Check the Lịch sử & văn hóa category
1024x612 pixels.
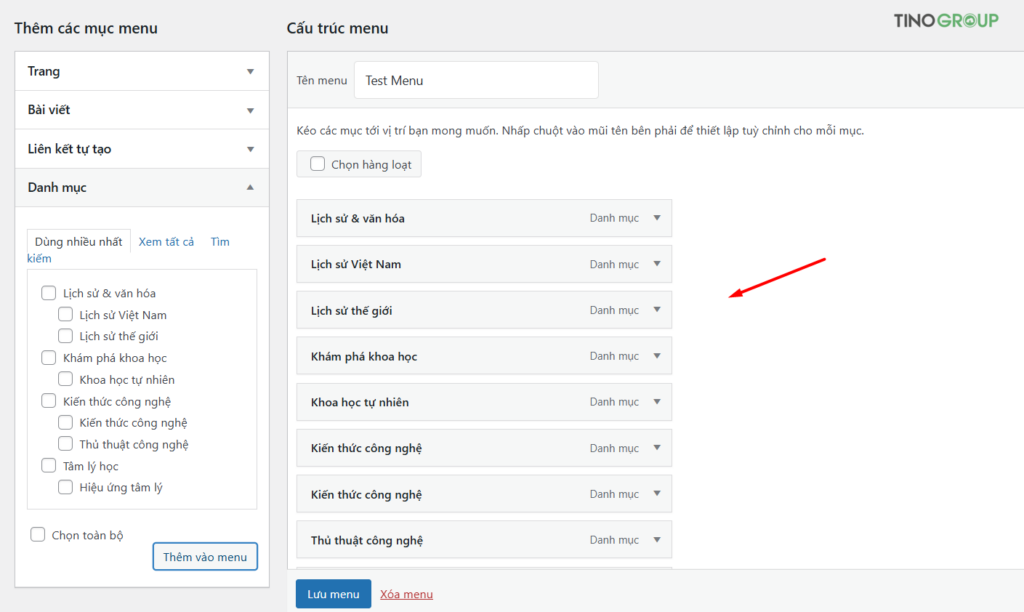(48, 293)
